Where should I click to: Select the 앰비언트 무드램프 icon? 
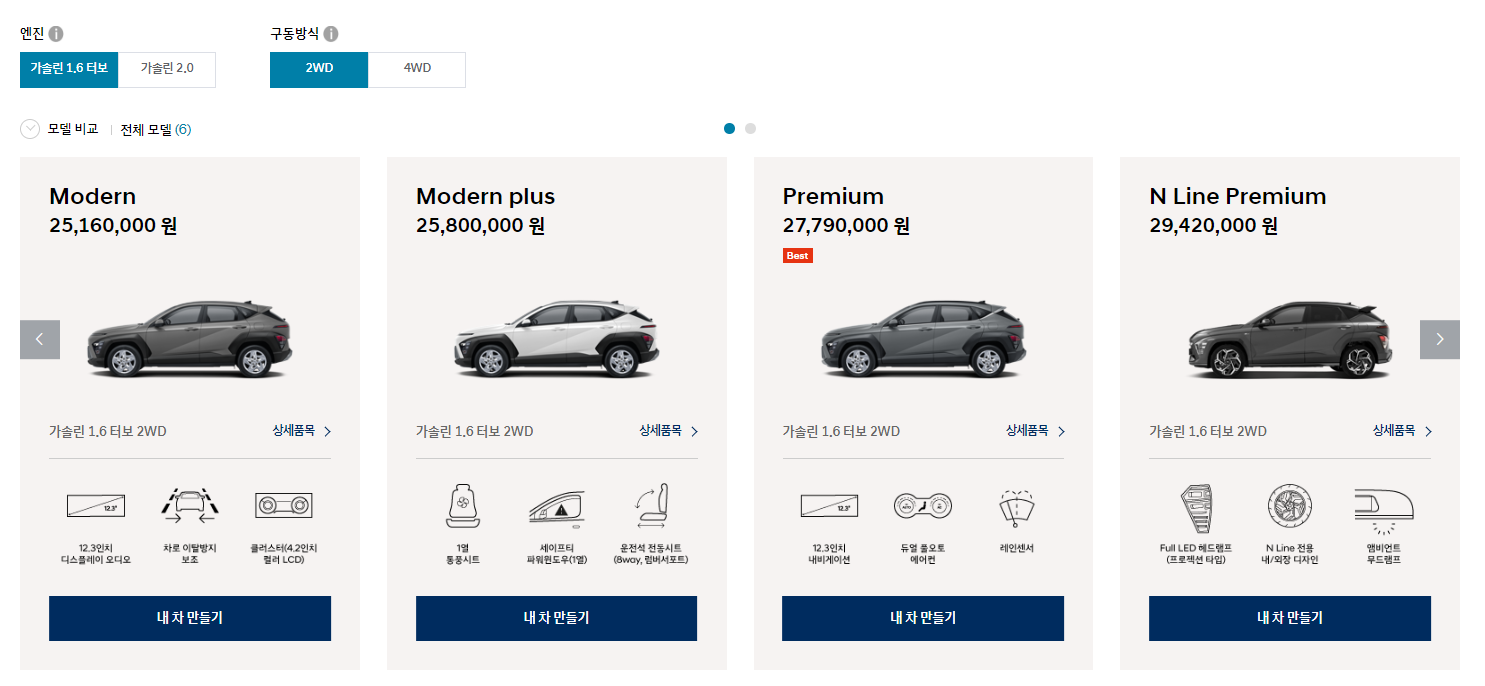click(1383, 510)
